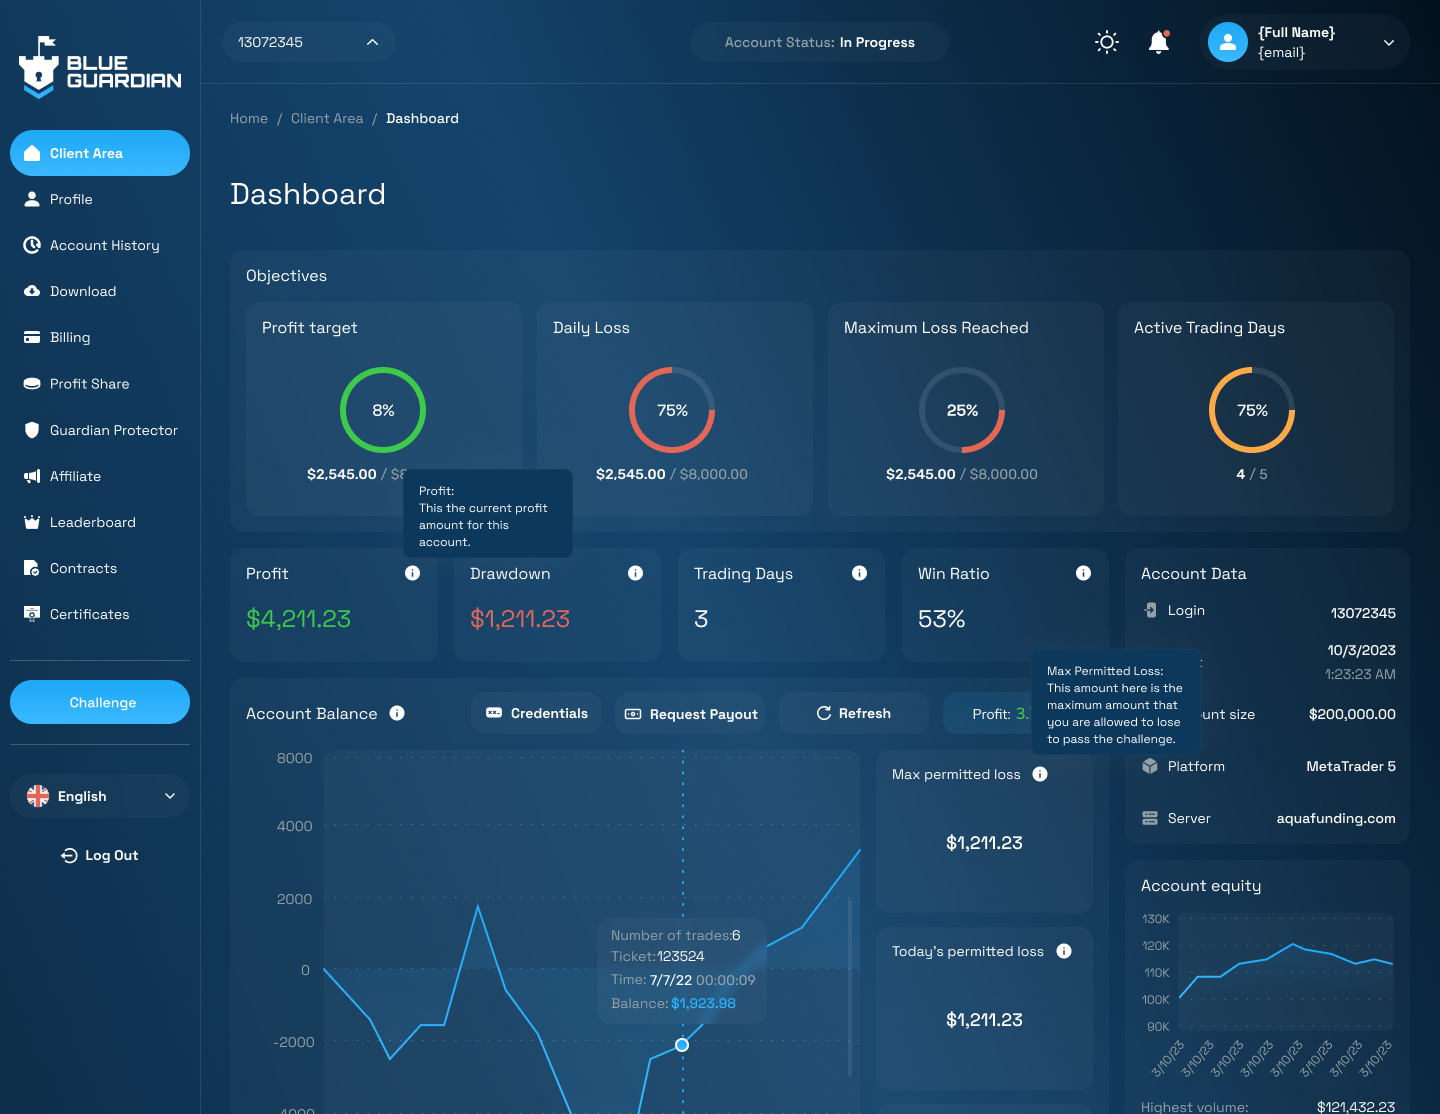Open the English language dropdown
Image resolution: width=1440 pixels, height=1114 pixels.
pos(100,796)
